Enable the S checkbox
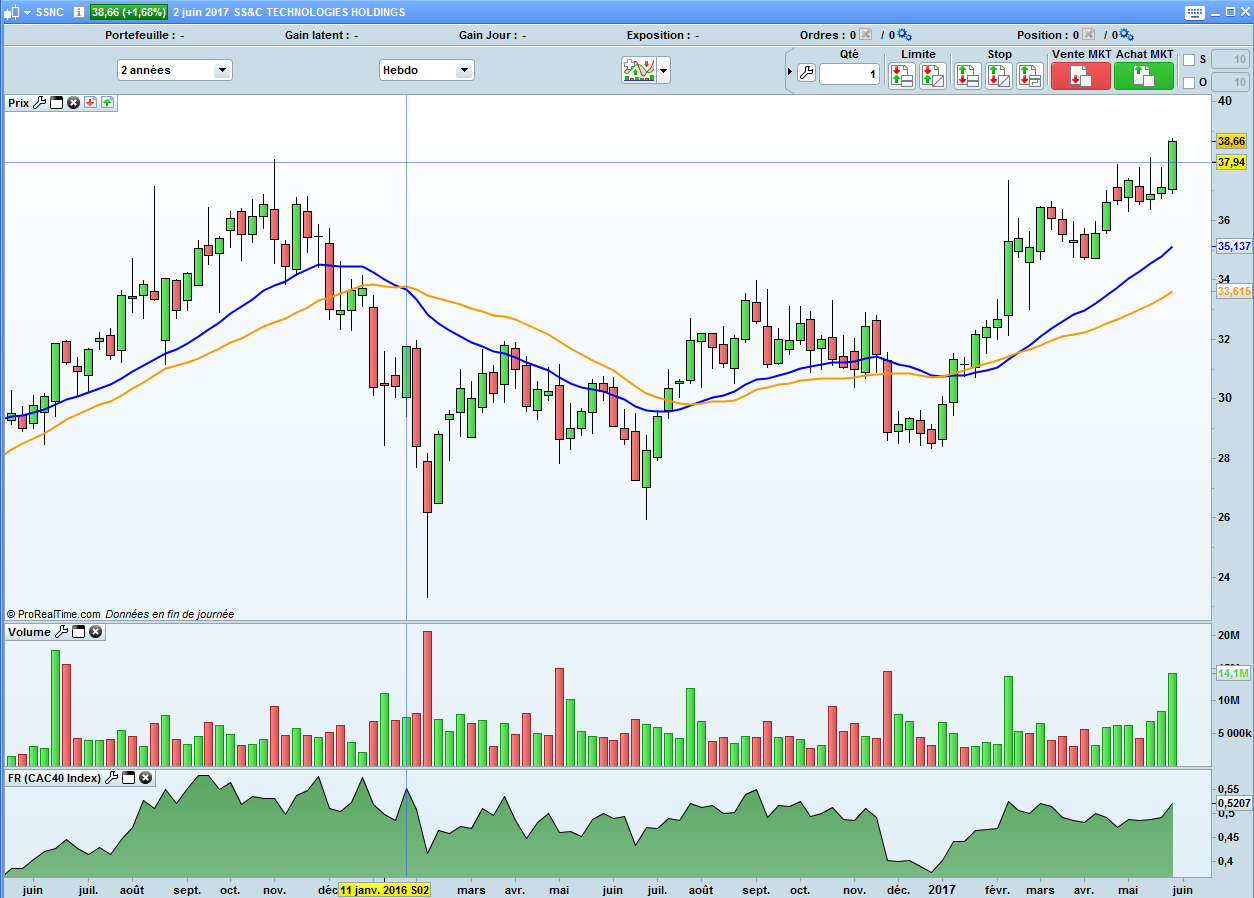The image size is (1254, 898). pyautogui.click(x=1189, y=60)
